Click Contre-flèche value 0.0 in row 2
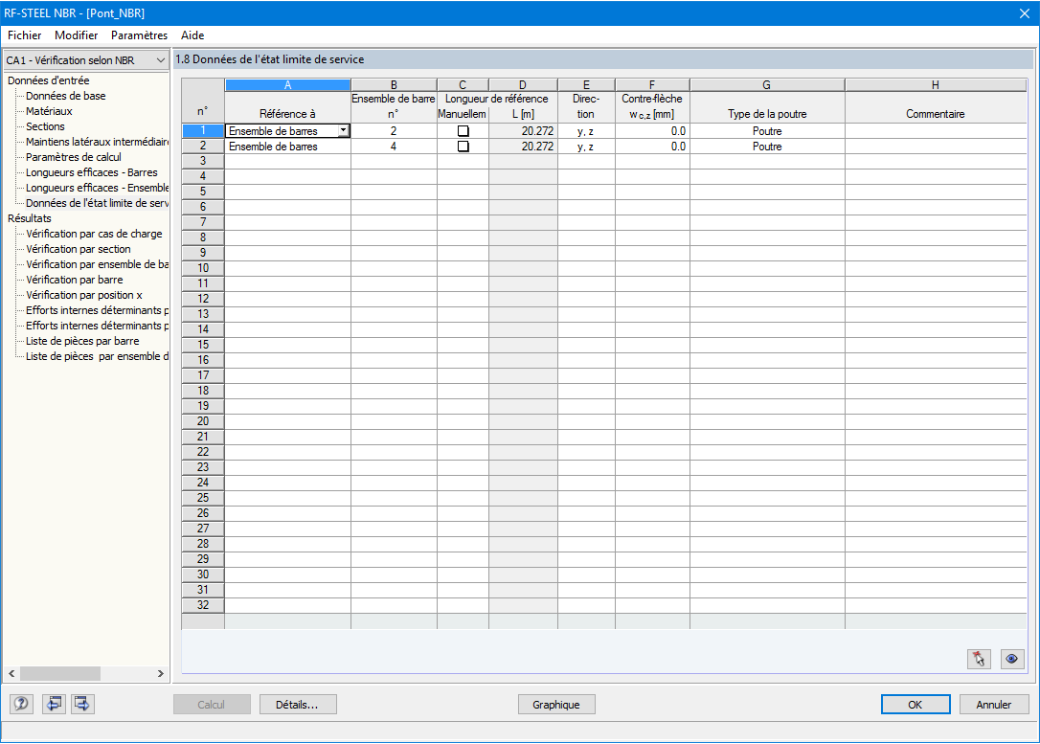Viewport: 1040px width, 744px height. point(653,147)
